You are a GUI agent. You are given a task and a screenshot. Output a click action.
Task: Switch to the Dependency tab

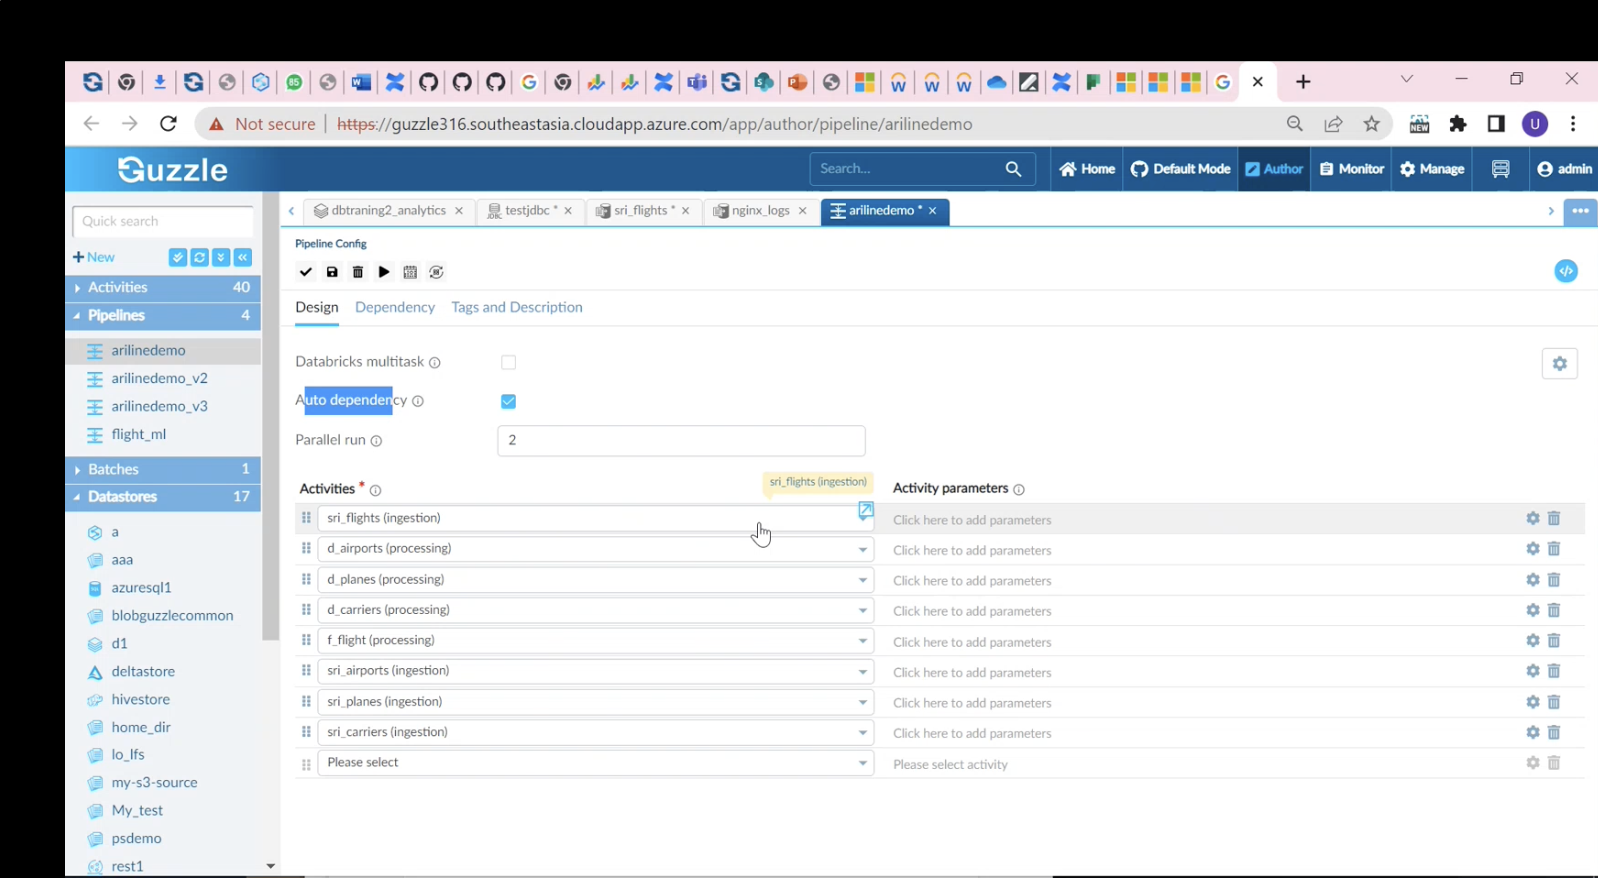pyautogui.click(x=395, y=307)
